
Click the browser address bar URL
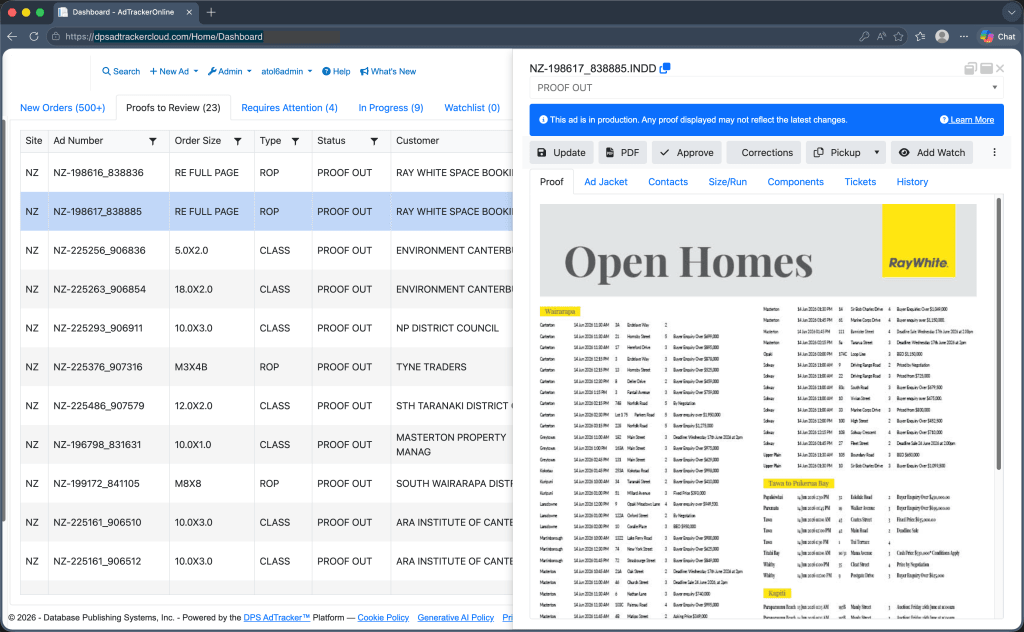click(x=164, y=37)
